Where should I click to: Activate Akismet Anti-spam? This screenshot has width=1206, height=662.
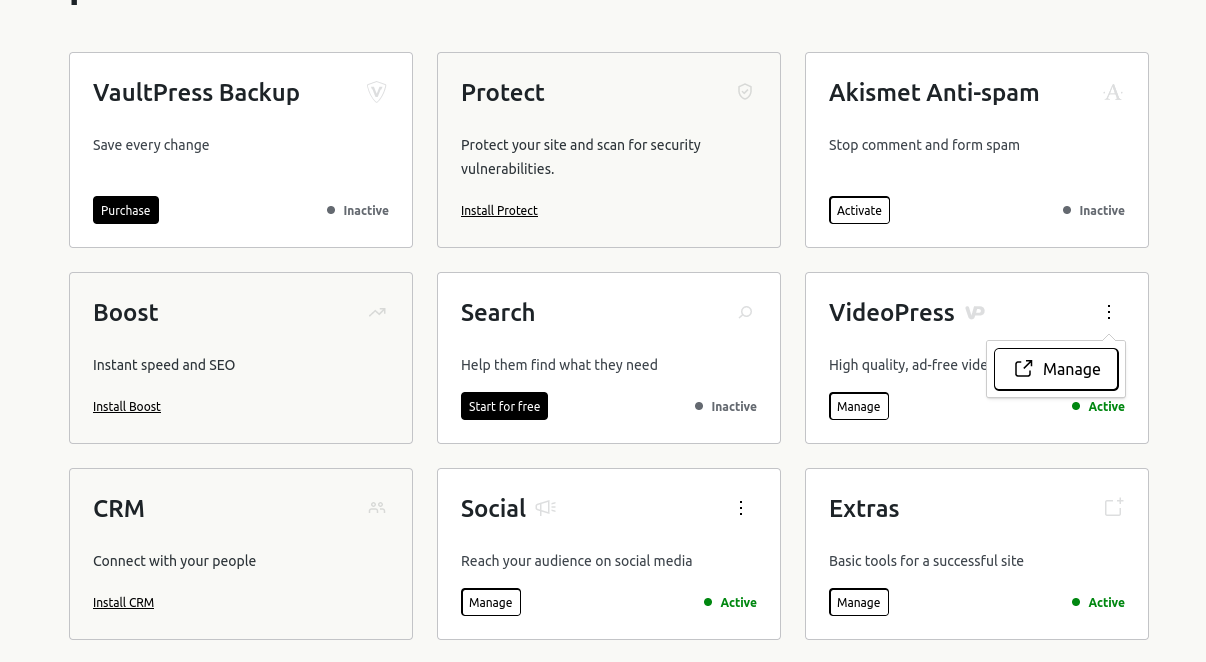859,210
